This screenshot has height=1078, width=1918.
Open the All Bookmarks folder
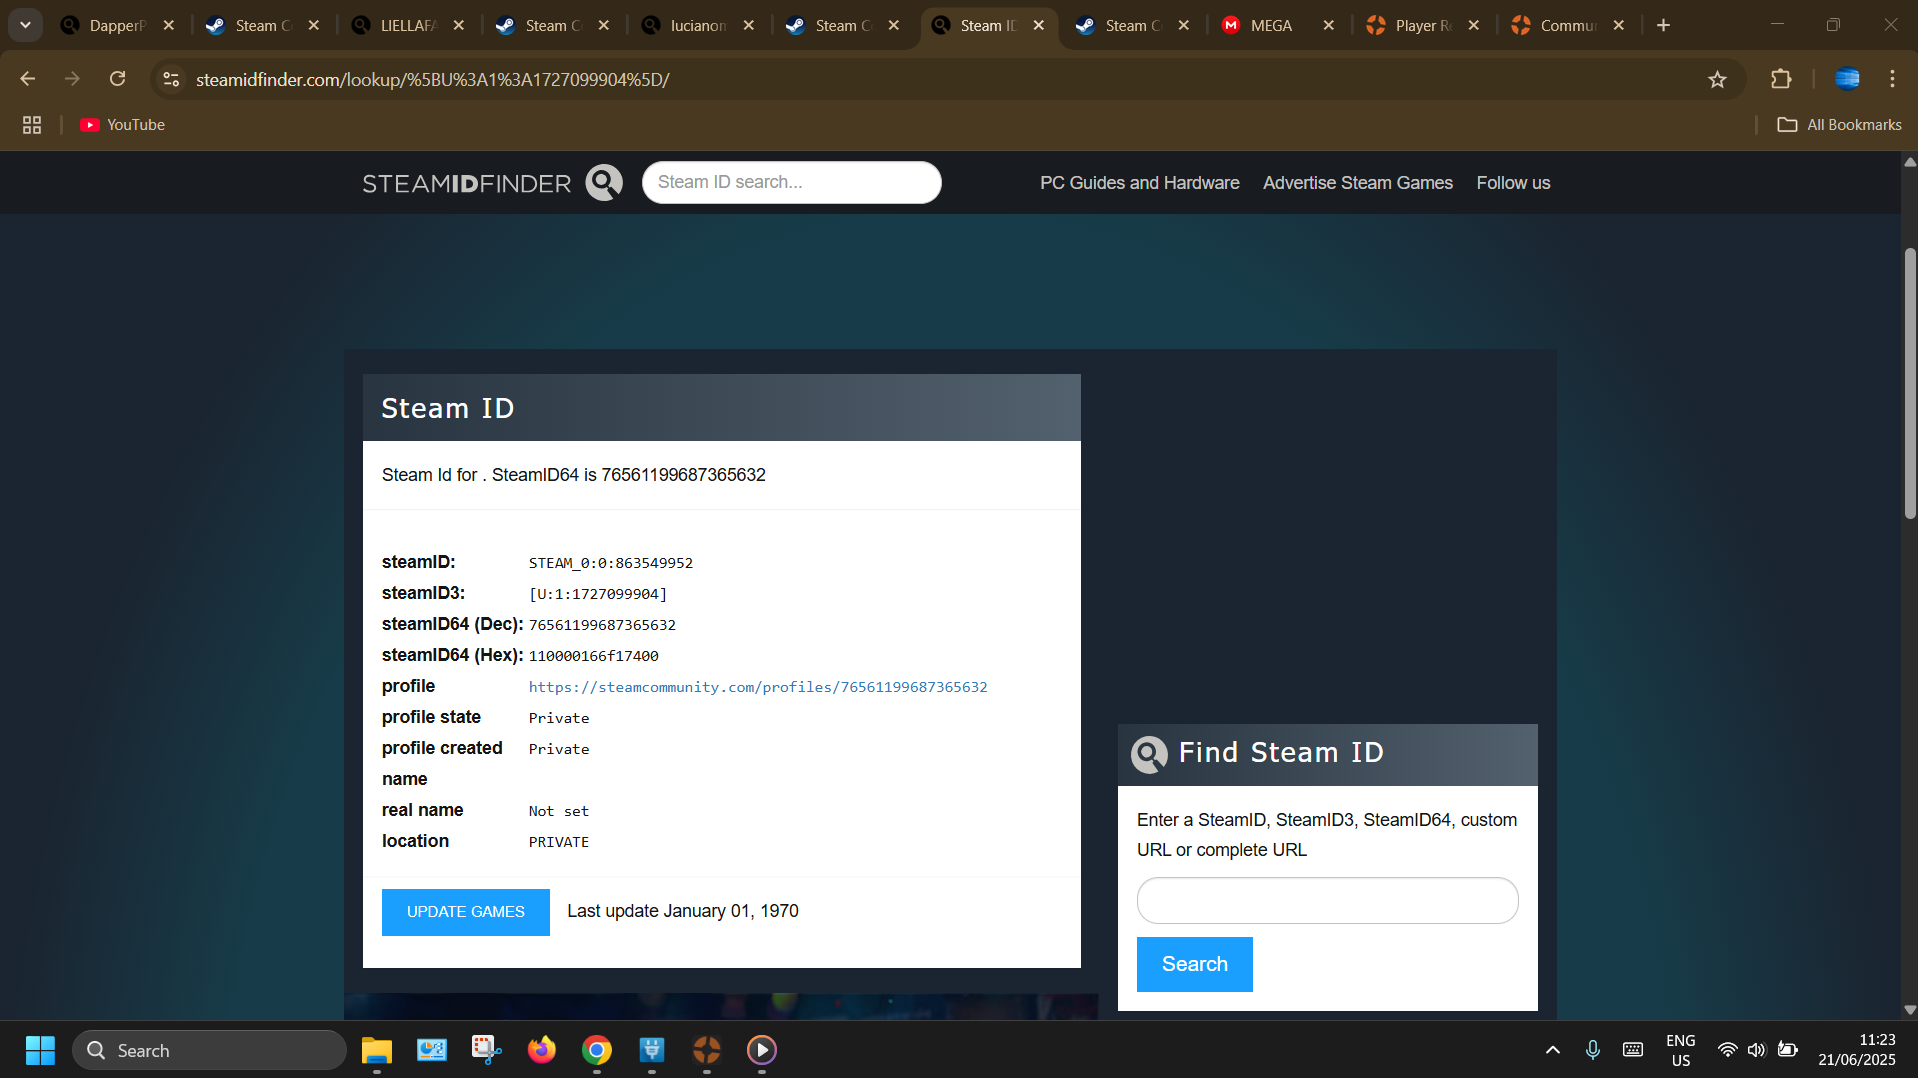click(1840, 125)
